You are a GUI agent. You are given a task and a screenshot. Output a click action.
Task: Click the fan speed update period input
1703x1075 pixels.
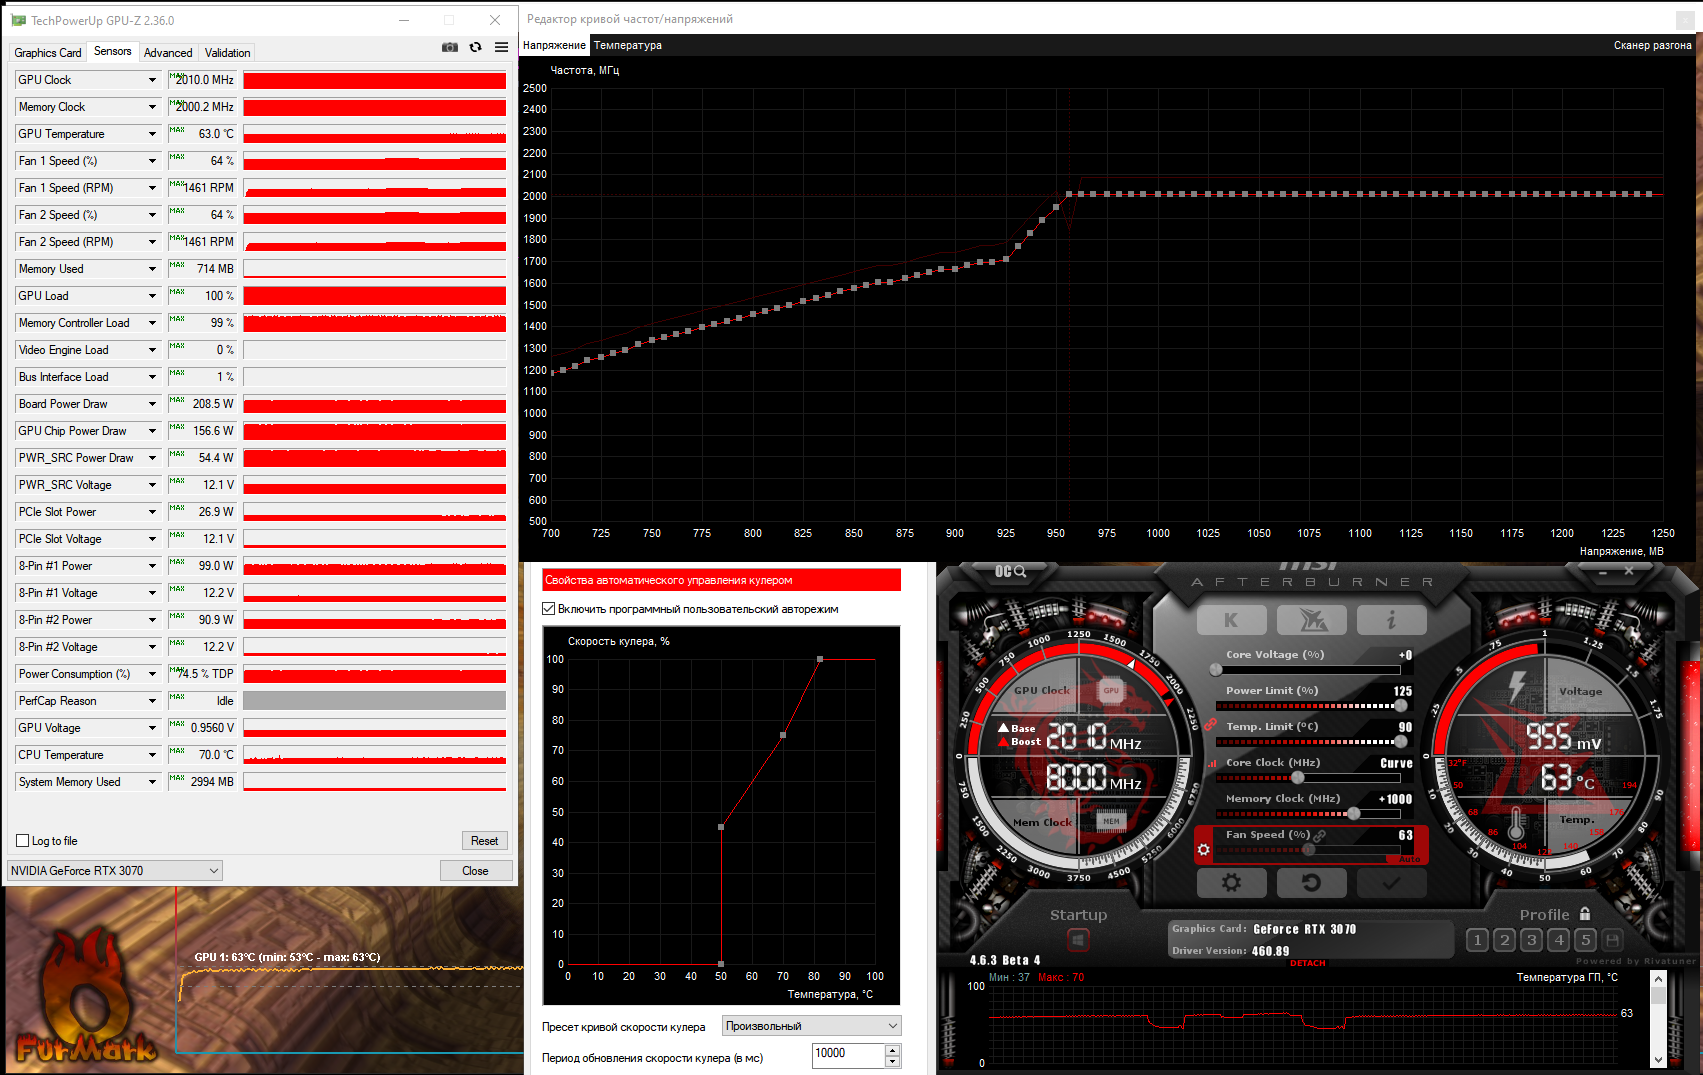(x=848, y=1054)
